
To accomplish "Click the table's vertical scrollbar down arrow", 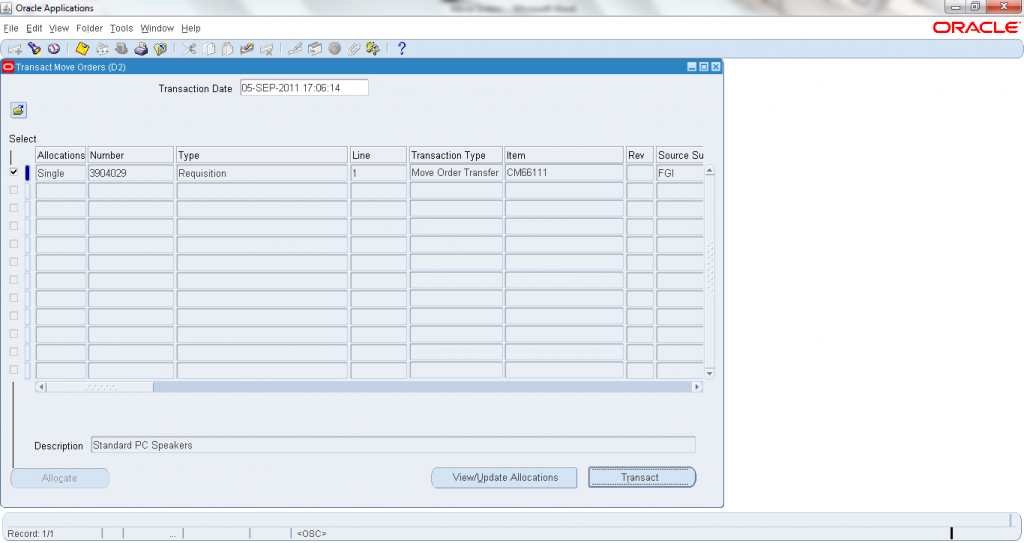I will point(710,373).
